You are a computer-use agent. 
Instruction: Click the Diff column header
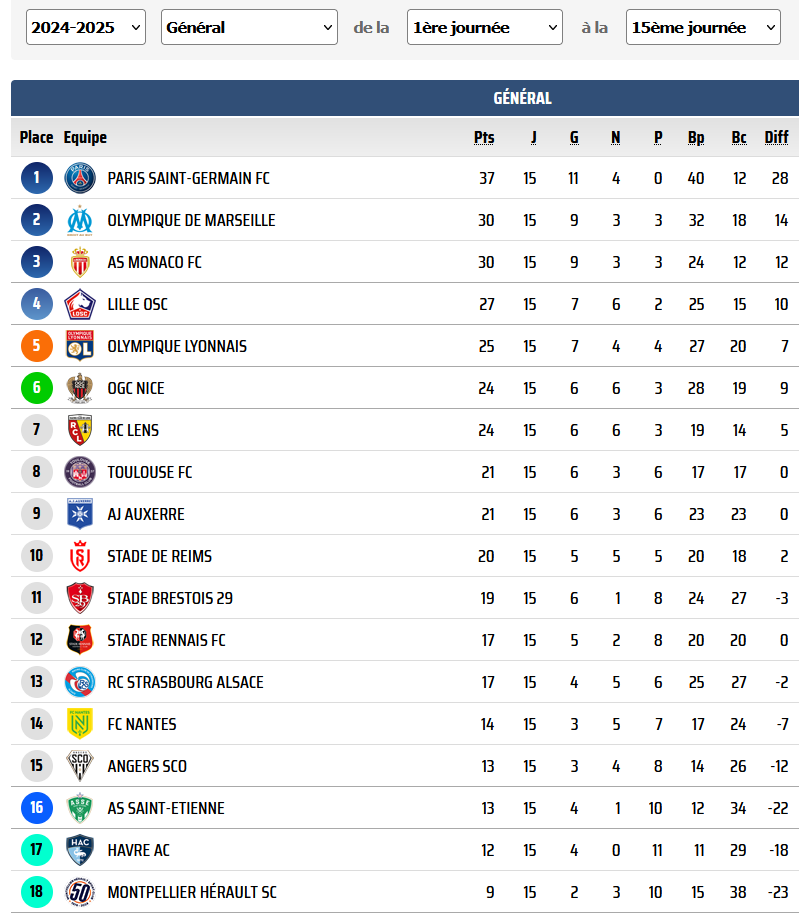[776, 137]
